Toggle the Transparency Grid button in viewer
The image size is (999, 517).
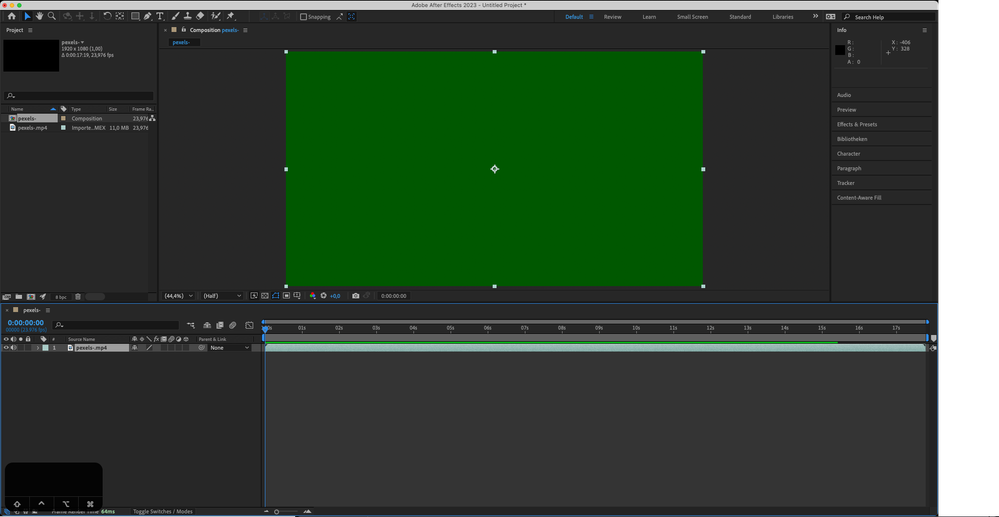tap(265, 296)
